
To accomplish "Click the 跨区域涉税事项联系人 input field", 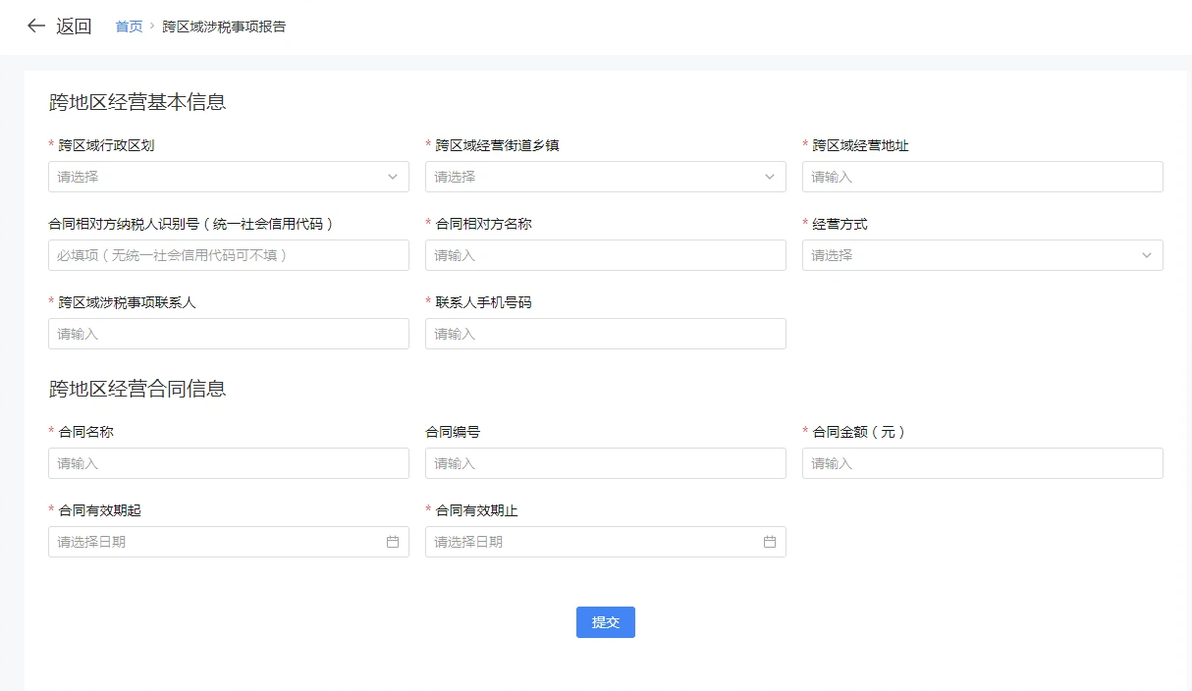I will (x=228, y=334).
